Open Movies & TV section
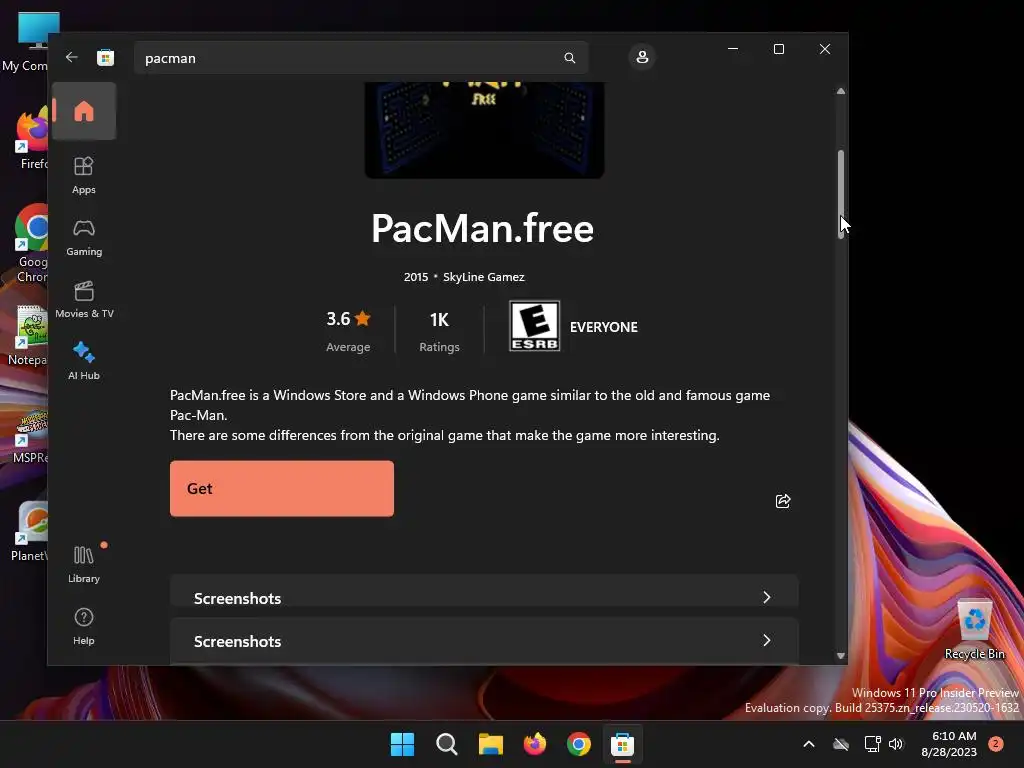1024x768 pixels. coord(84,300)
